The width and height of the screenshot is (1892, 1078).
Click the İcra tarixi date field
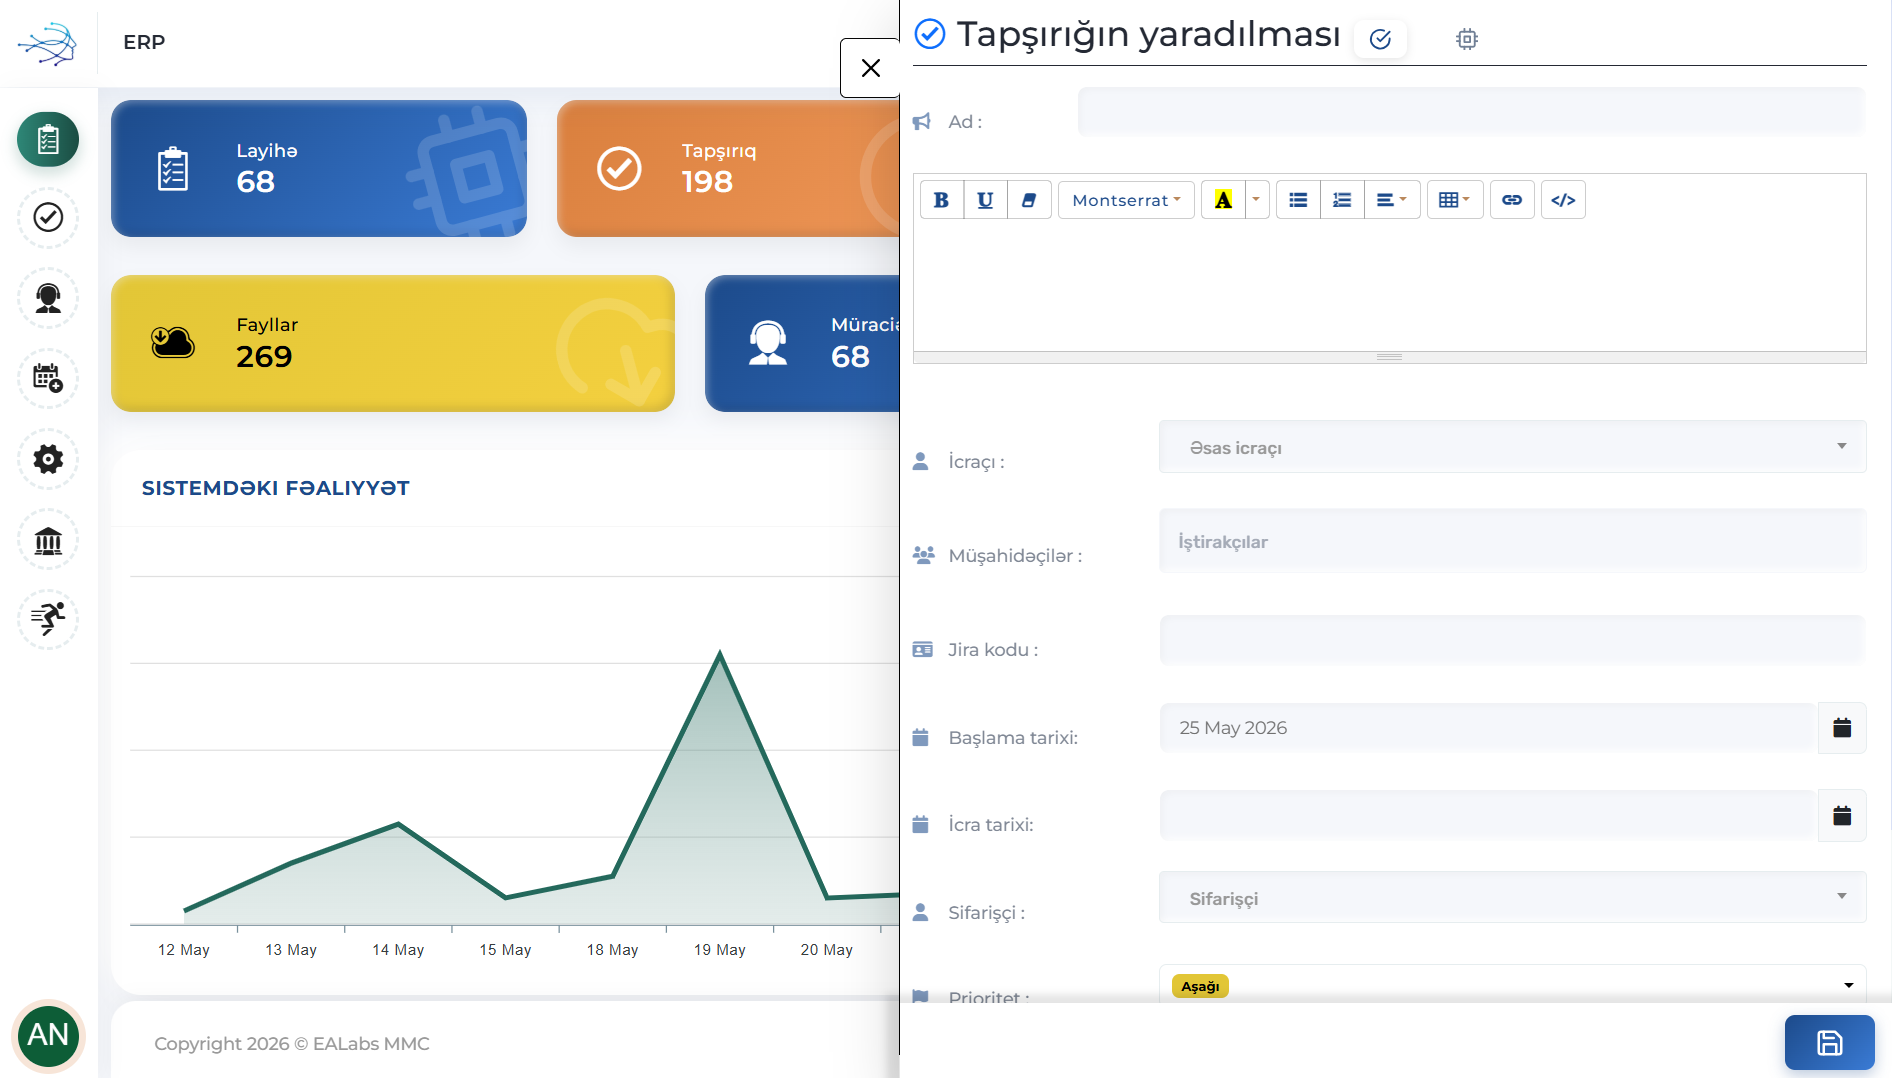pyautogui.click(x=1488, y=816)
